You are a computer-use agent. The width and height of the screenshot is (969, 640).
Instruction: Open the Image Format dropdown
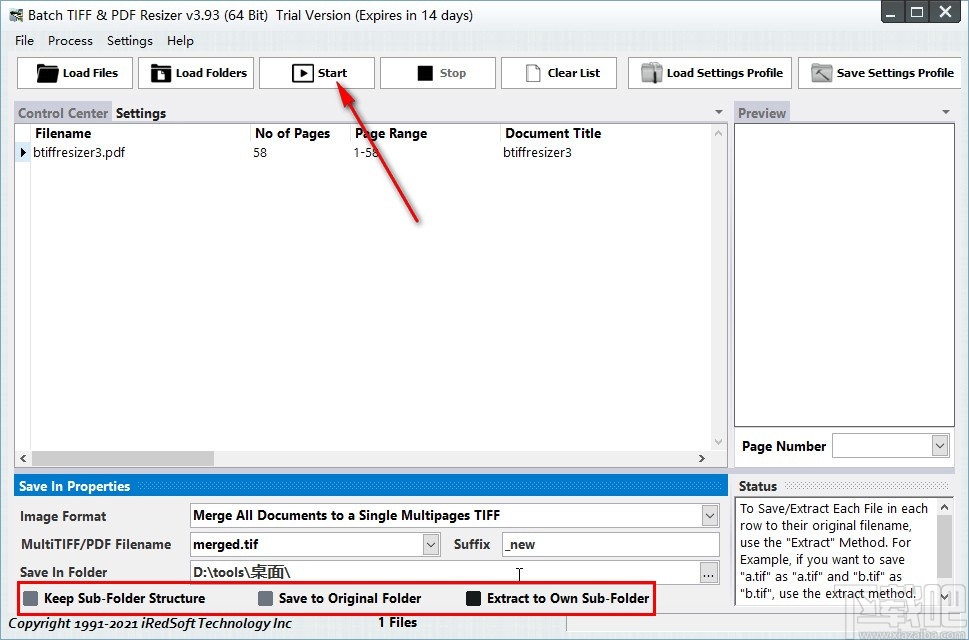click(709, 515)
